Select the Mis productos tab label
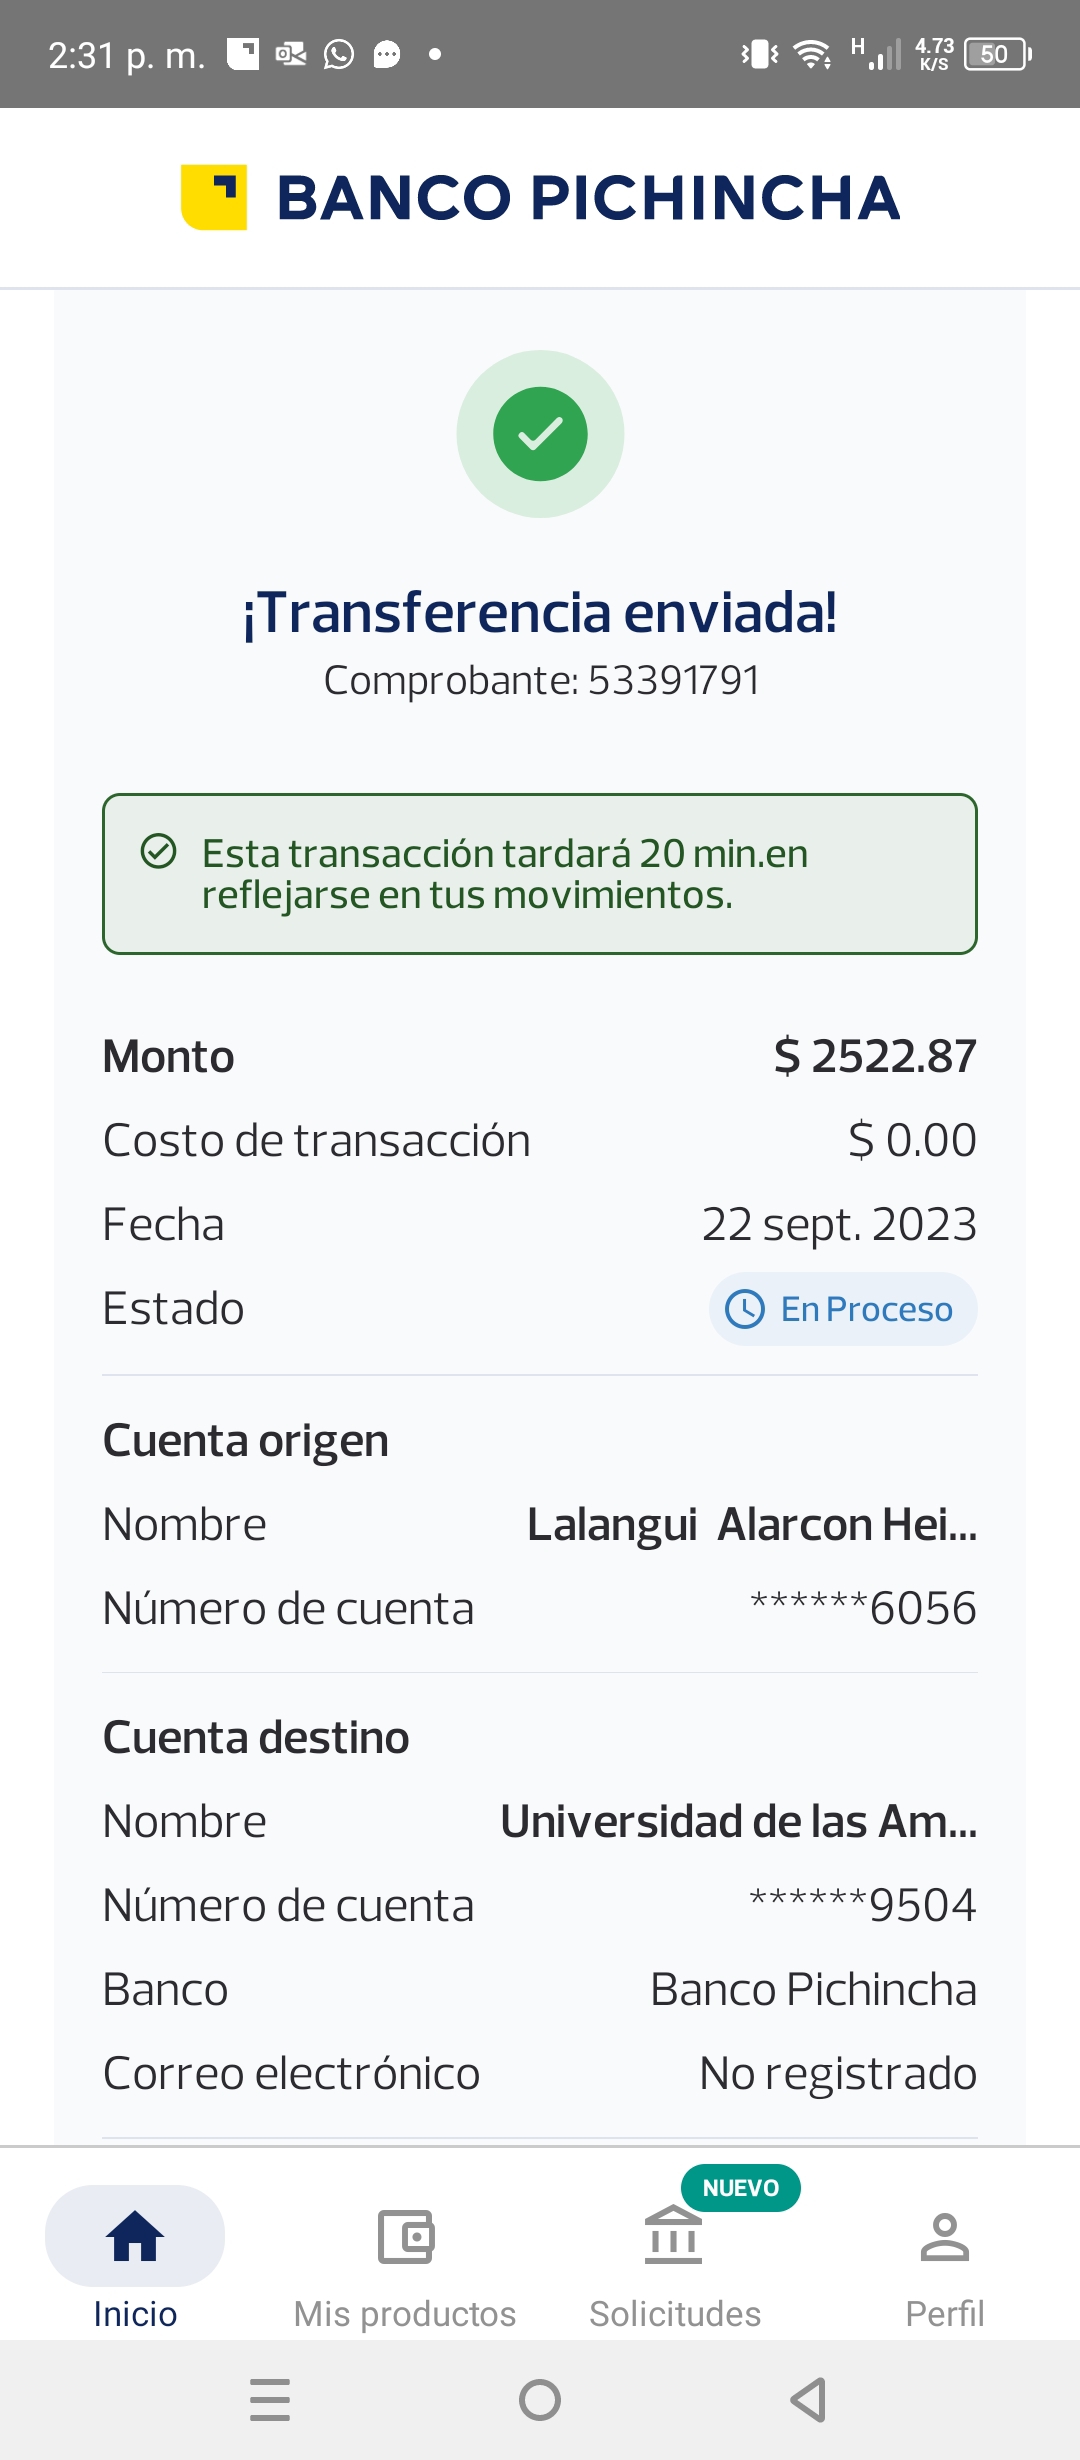The height and width of the screenshot is (2460, 1080). [405, 2314]
